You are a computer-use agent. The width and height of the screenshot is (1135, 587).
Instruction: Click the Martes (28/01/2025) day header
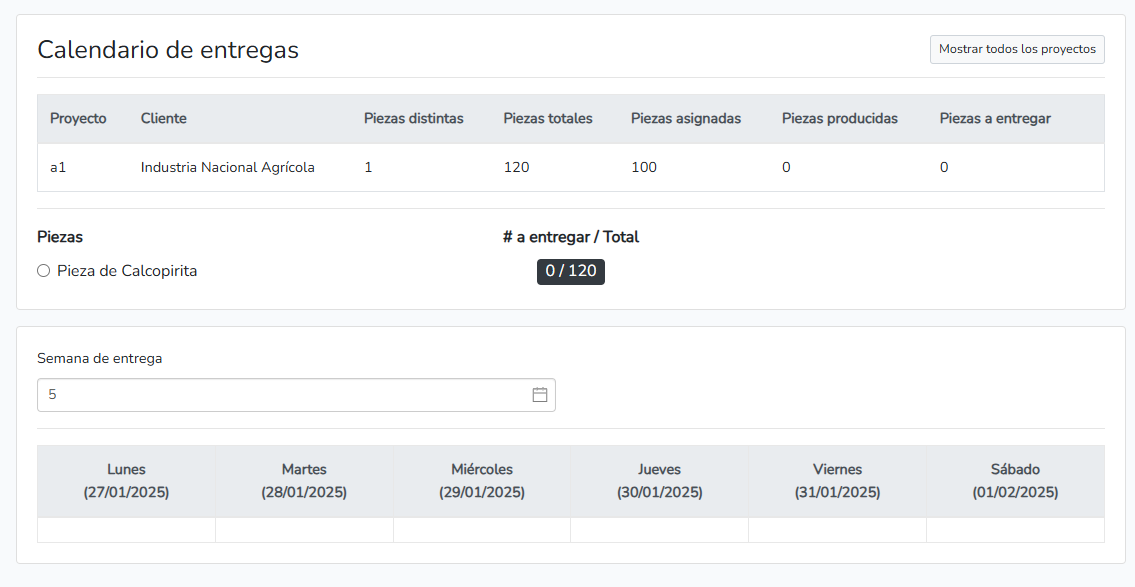click(x=304, y=481)
